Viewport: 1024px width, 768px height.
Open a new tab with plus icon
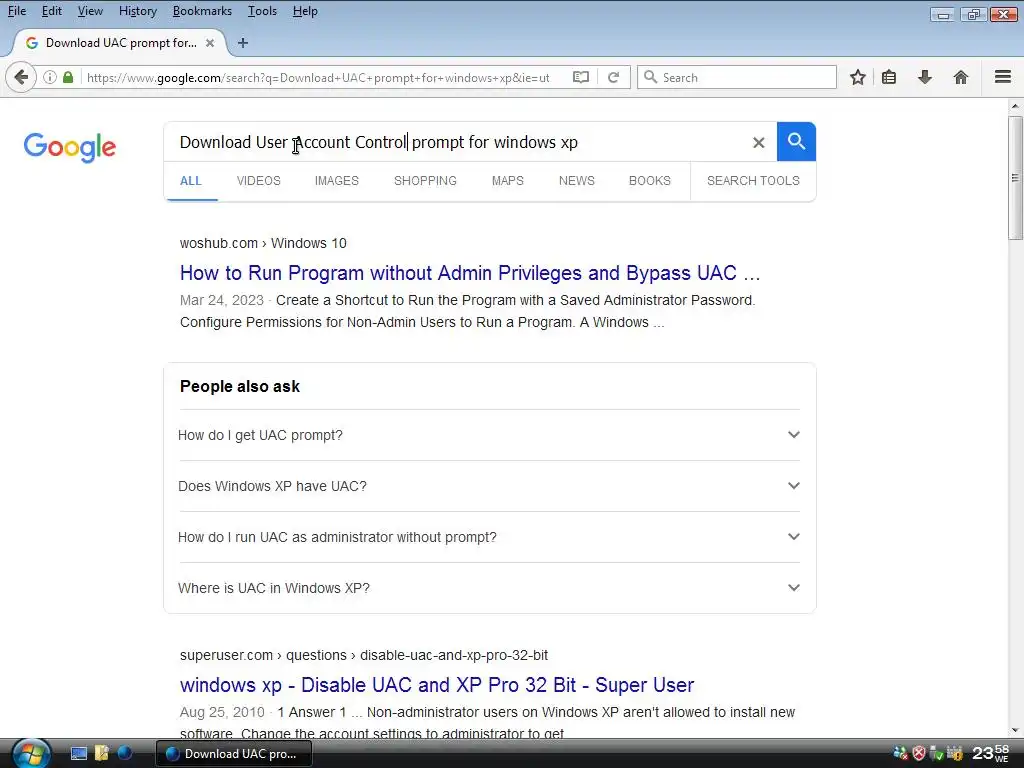[243, 43]
